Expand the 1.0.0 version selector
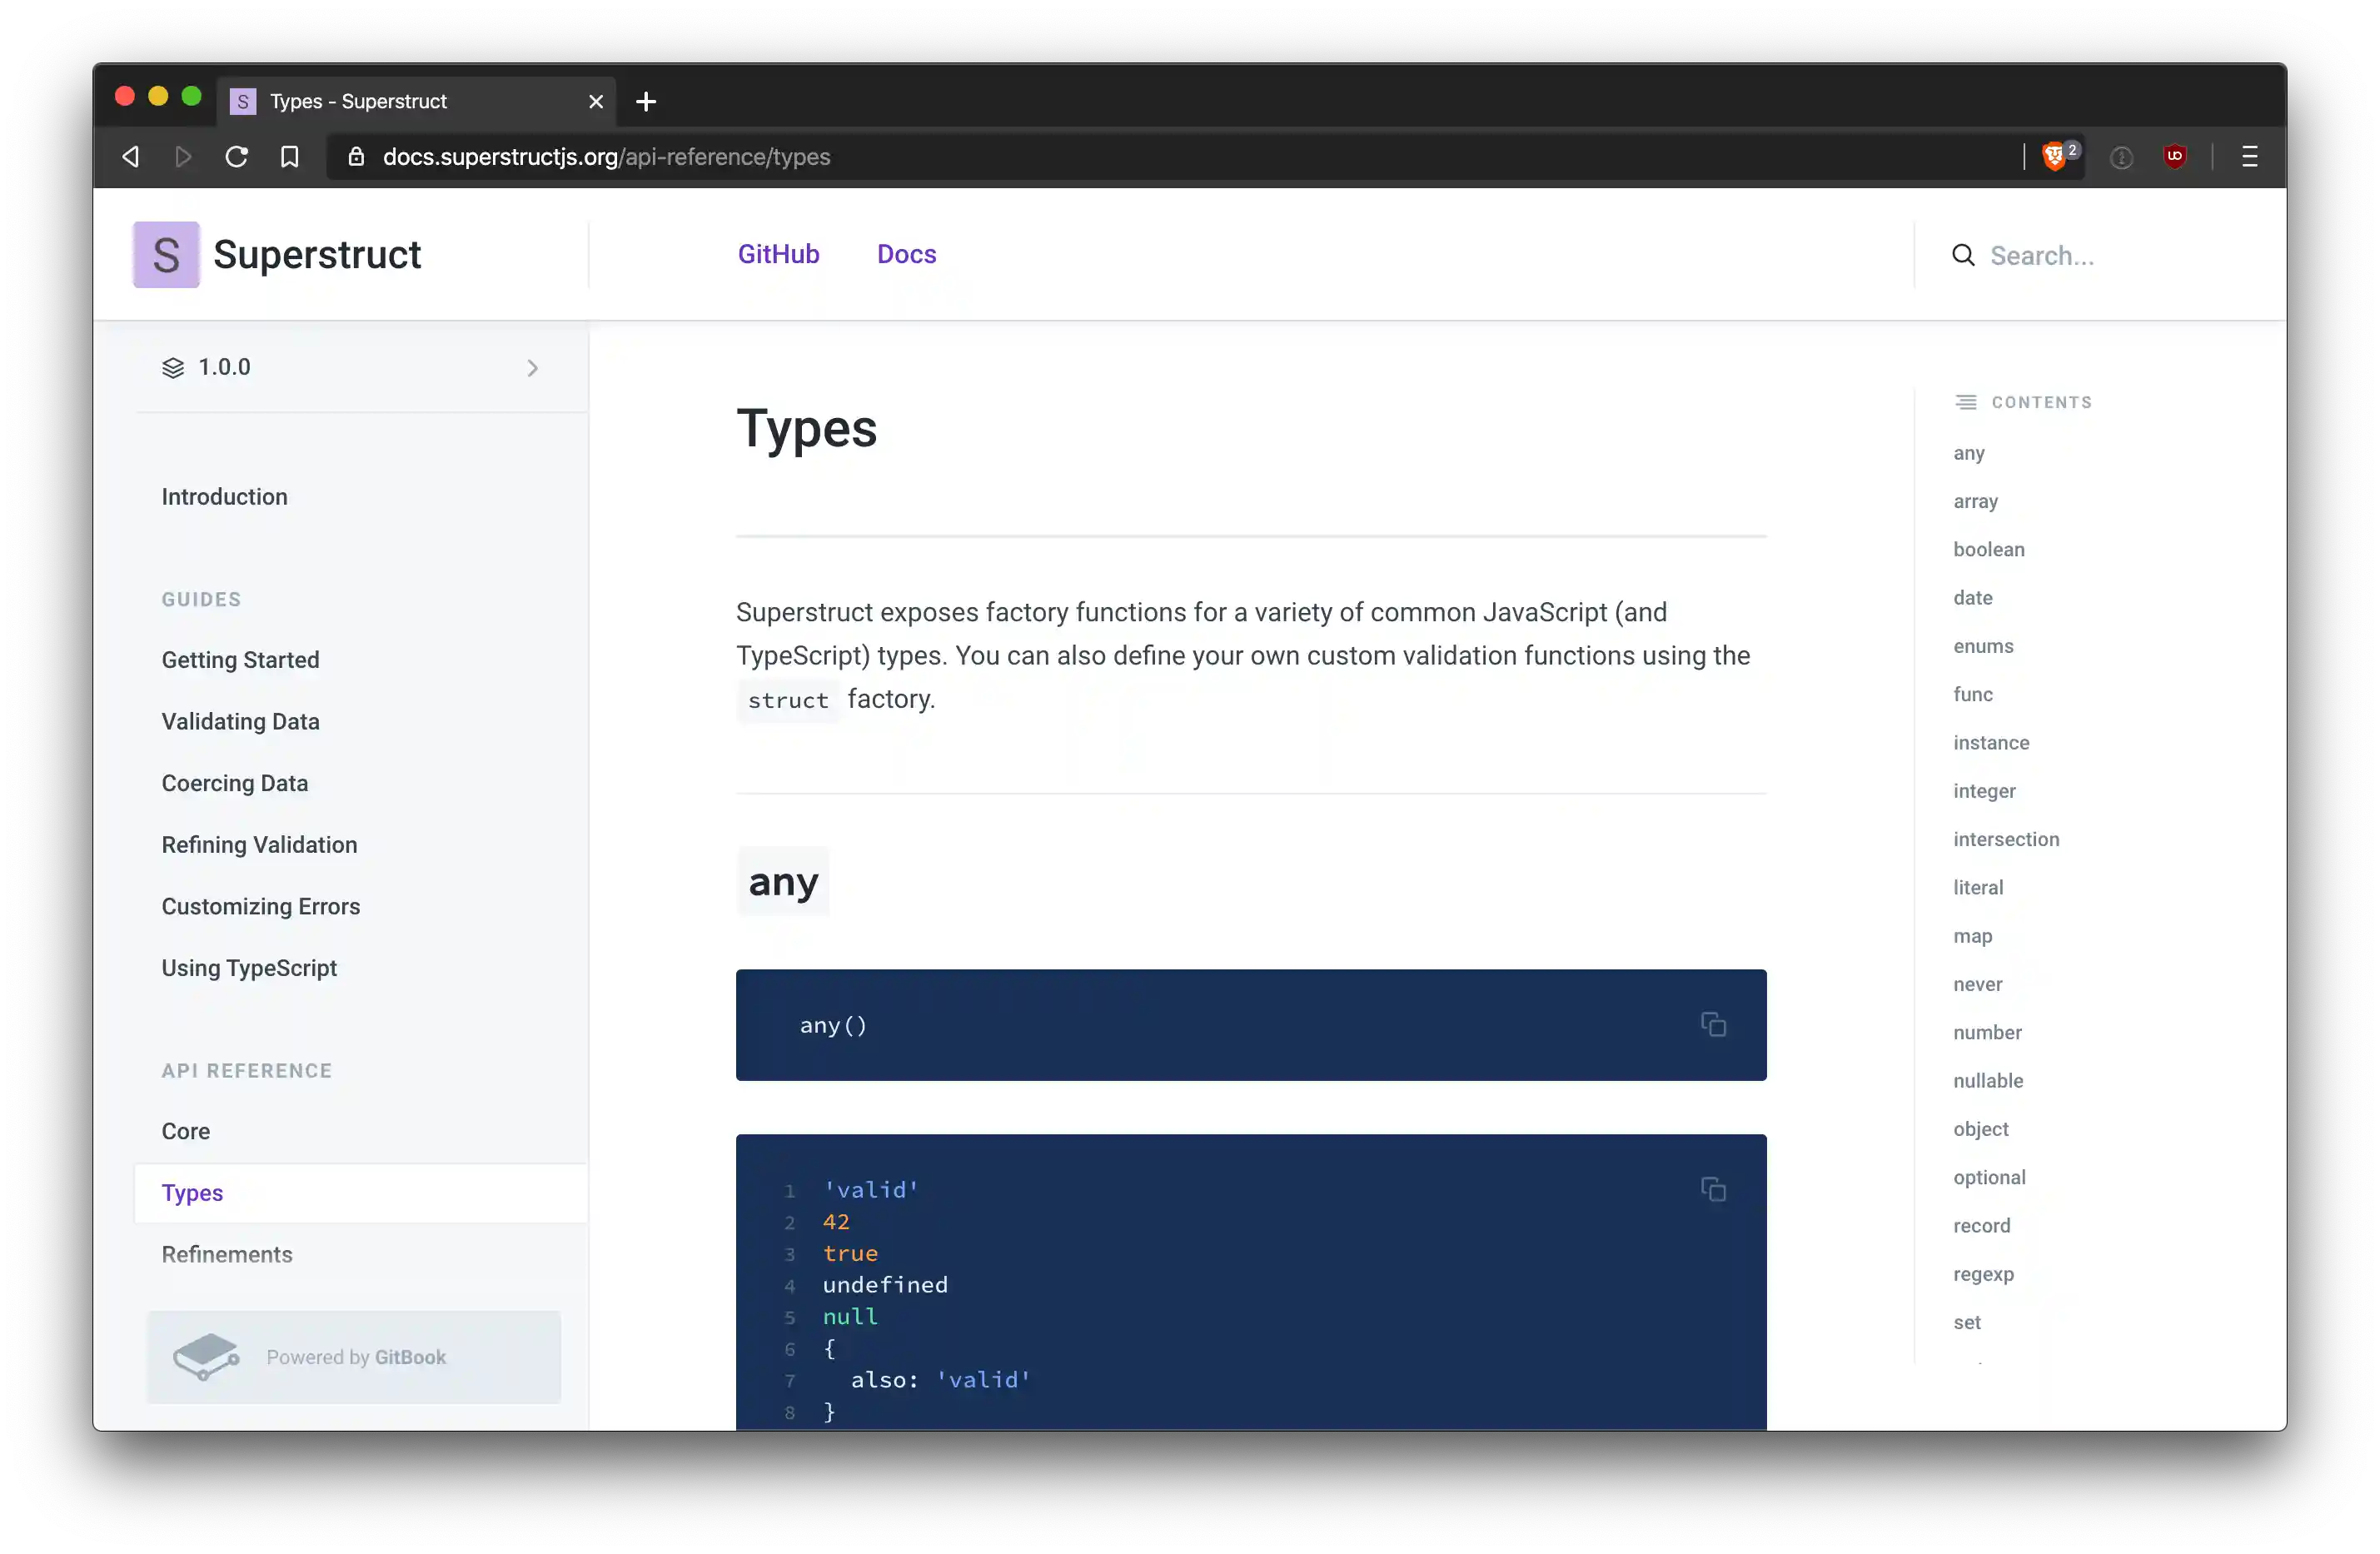 [532, 368]
